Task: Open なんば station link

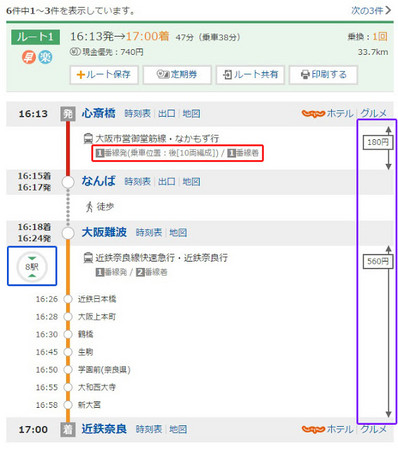Action: coord(98,181)
